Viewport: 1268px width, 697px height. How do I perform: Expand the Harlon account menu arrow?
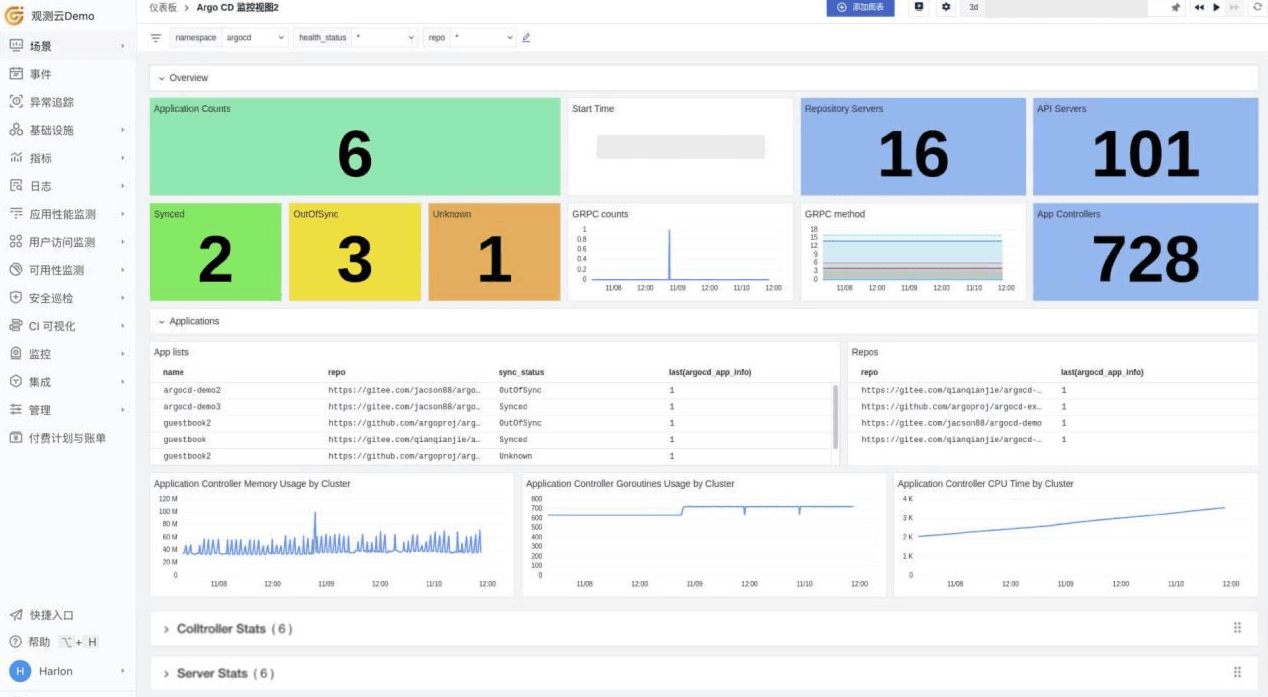123,671
